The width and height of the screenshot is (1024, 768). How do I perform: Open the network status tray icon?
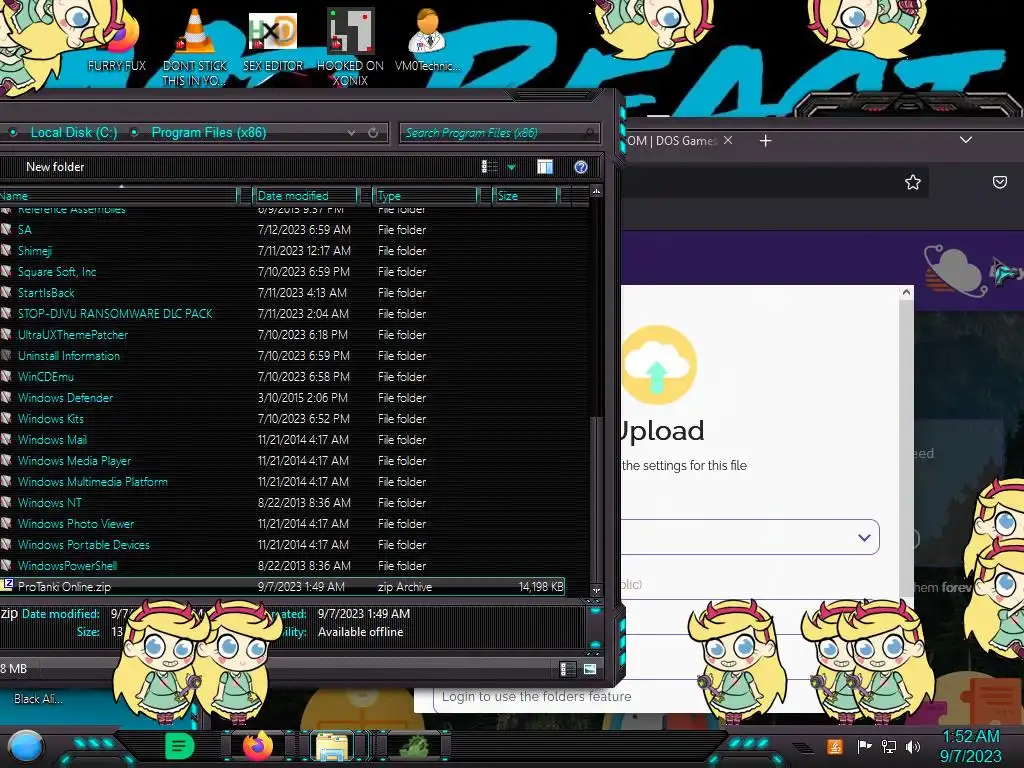point(889,746)
